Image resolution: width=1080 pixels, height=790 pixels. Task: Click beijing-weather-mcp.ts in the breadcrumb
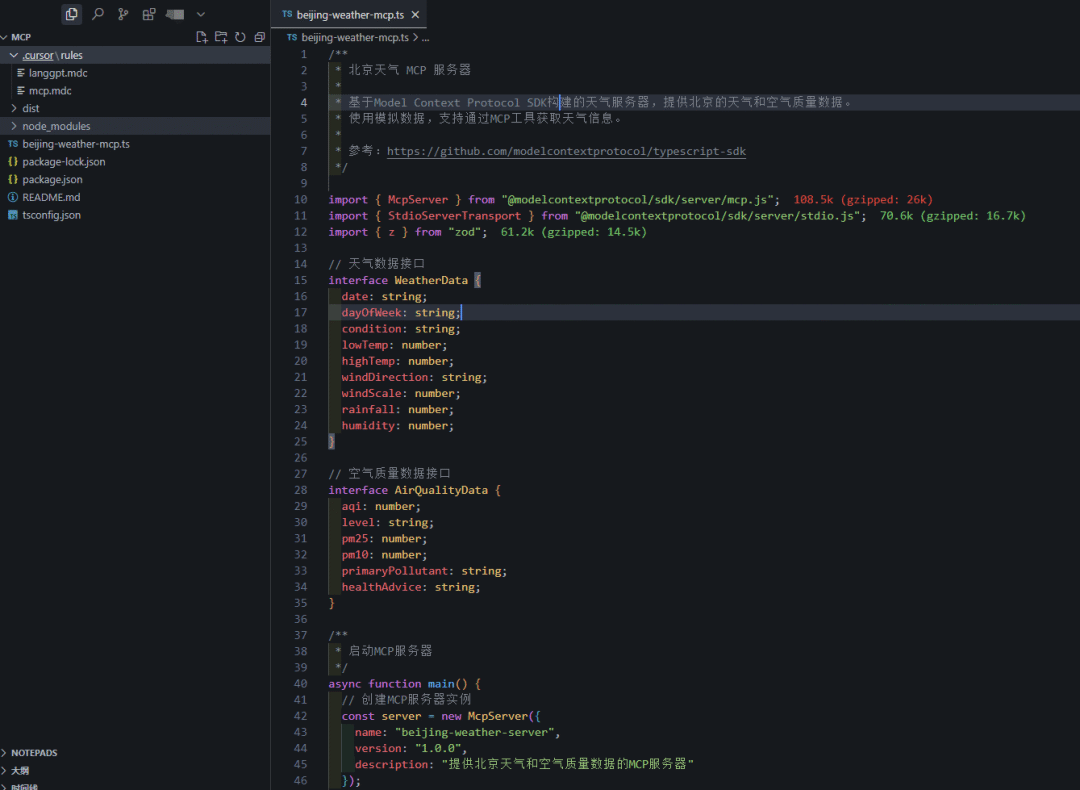click(x=355, y=38)
